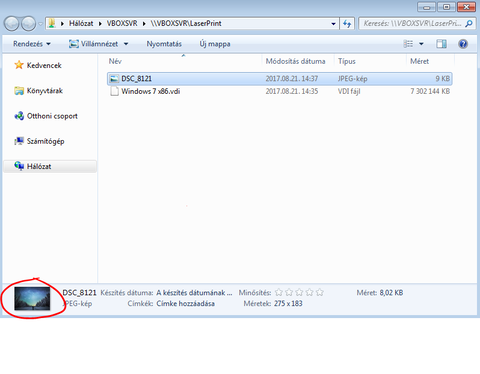Open the Villámnézet dropdown arrow
Screen dimensions: 480x374
click(126, 44)
